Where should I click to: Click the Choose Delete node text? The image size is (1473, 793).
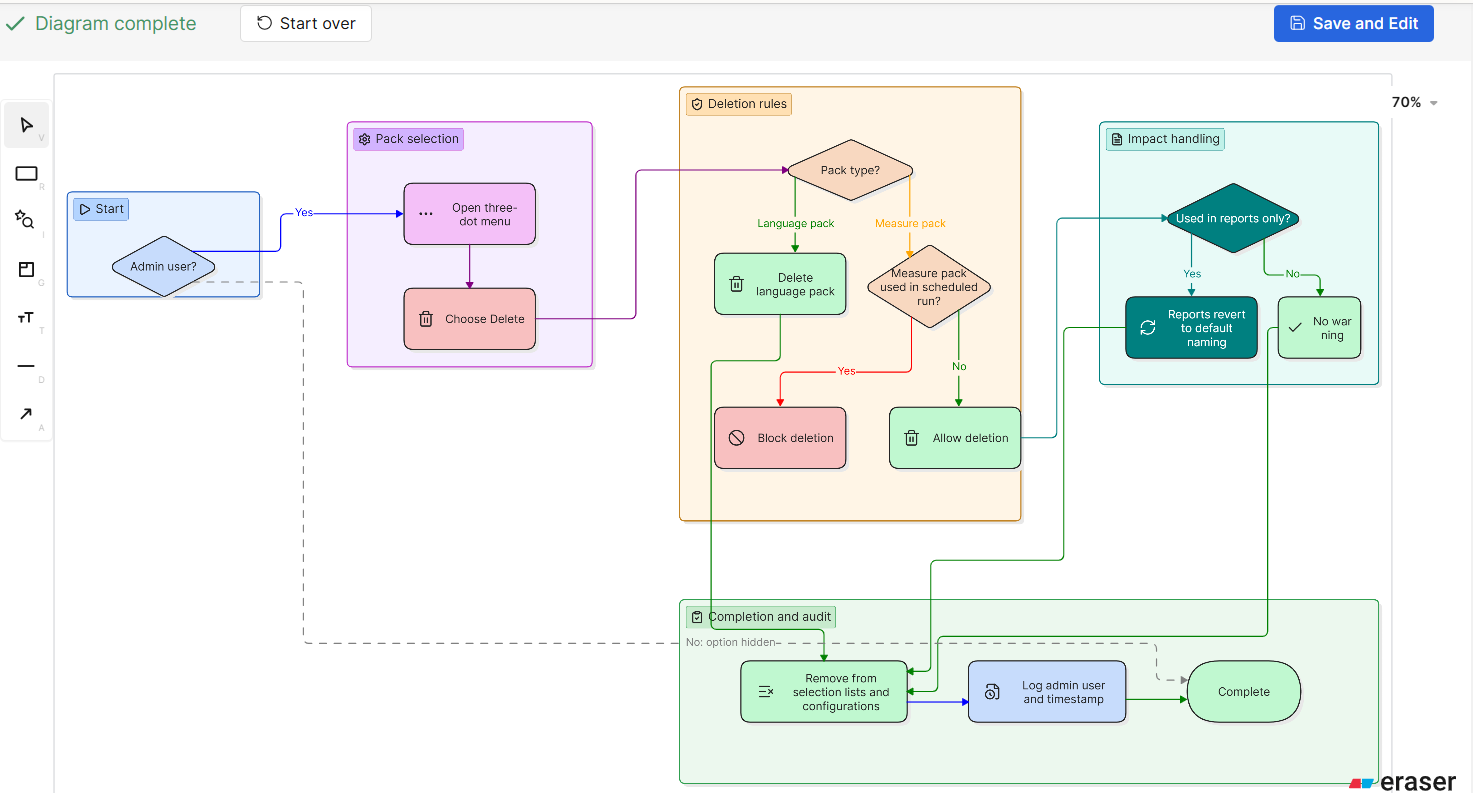[485, 319]
